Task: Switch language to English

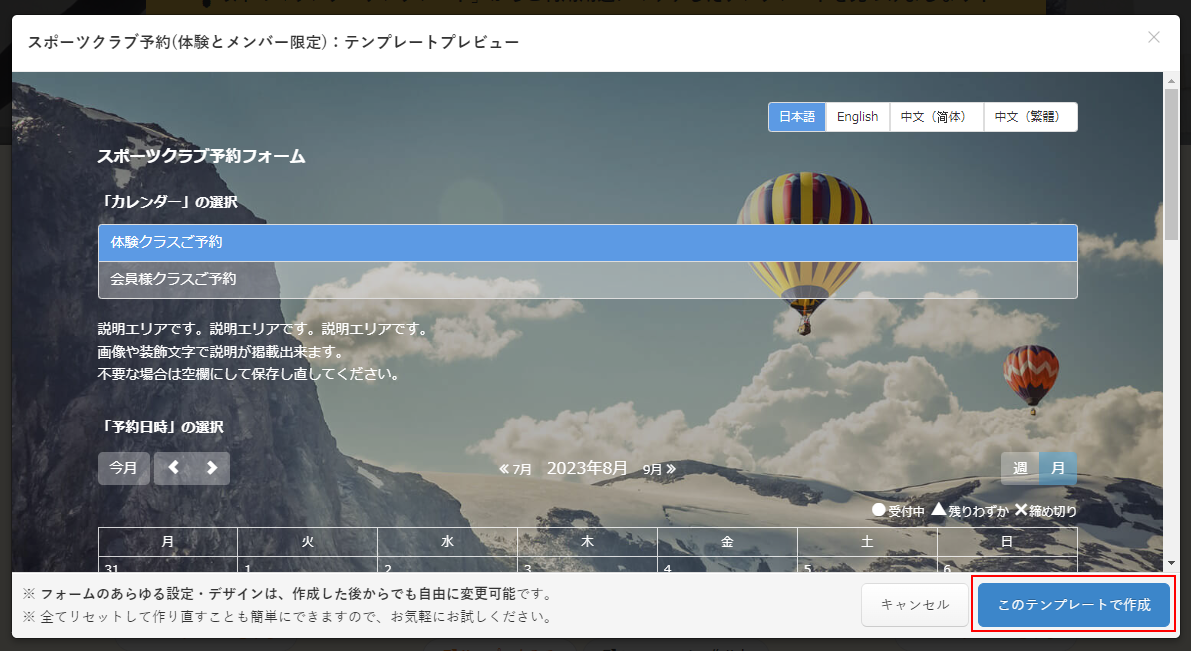Action: (857, 117)
